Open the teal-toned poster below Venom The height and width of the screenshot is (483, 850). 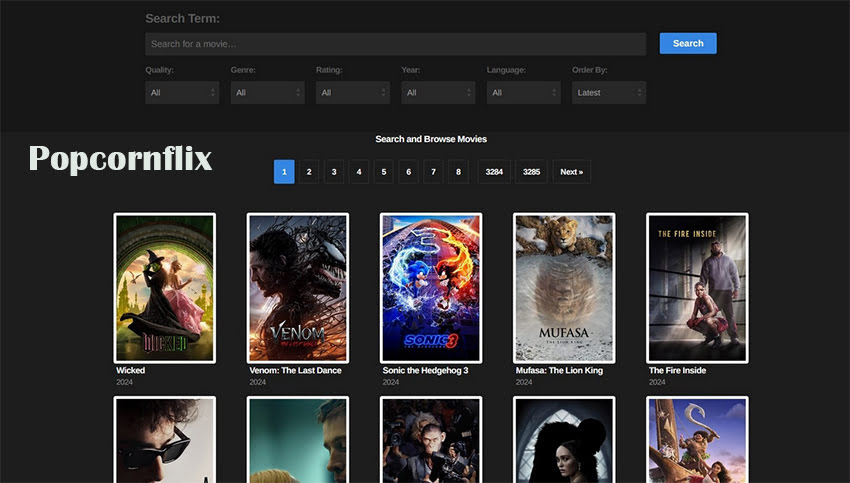pos(298,440)
